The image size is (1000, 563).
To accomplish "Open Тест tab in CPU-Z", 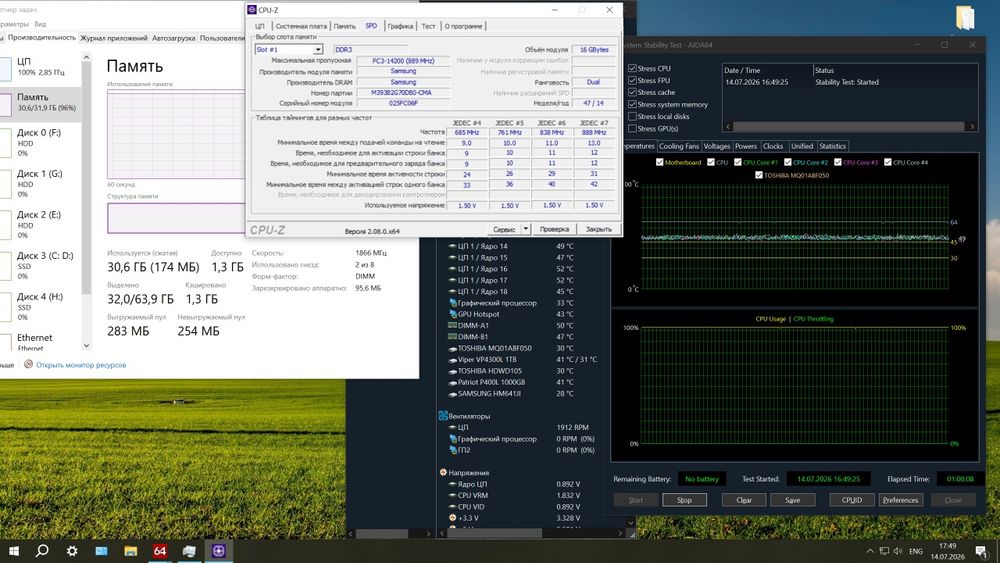I will click(429, 26).
